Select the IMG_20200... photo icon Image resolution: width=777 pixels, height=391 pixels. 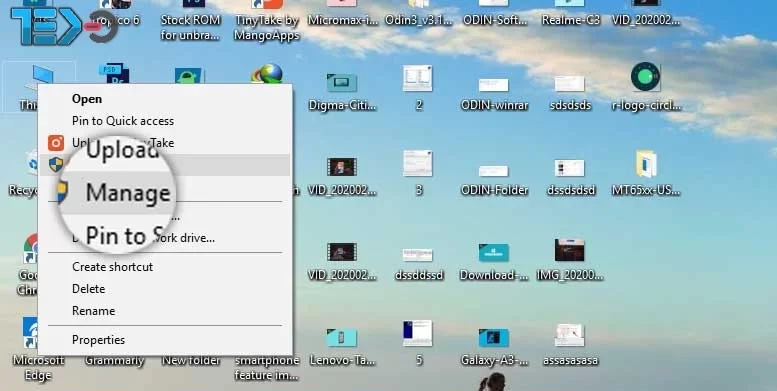tap(570, 250)
